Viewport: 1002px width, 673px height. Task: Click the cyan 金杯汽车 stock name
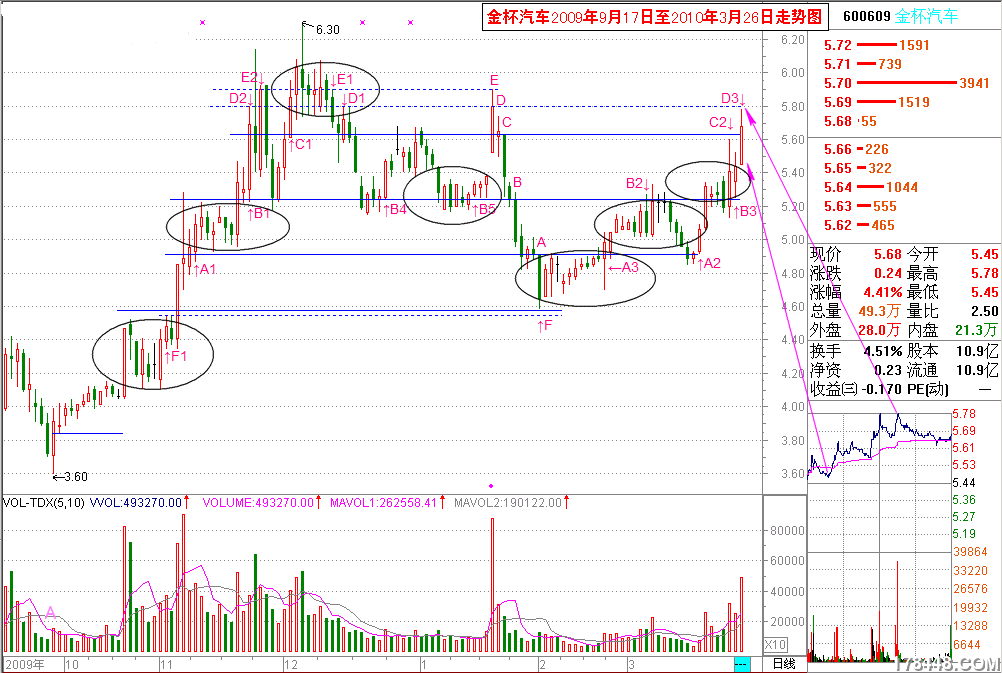926,16
